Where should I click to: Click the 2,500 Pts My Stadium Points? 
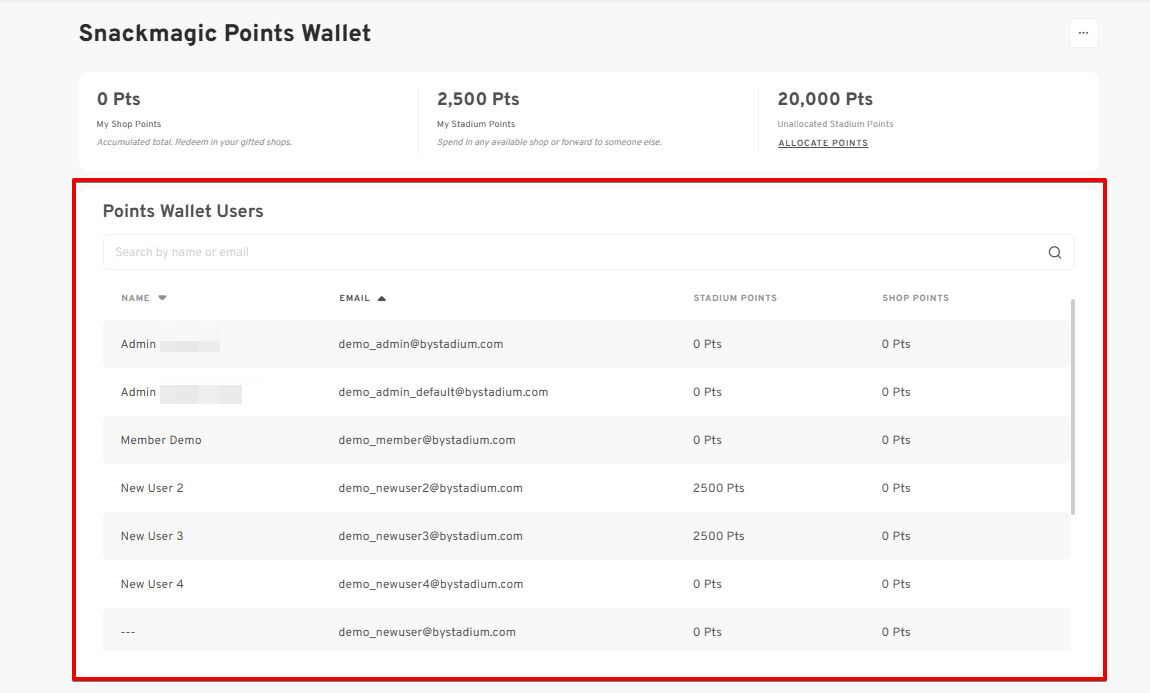click(x=478, y=99)
